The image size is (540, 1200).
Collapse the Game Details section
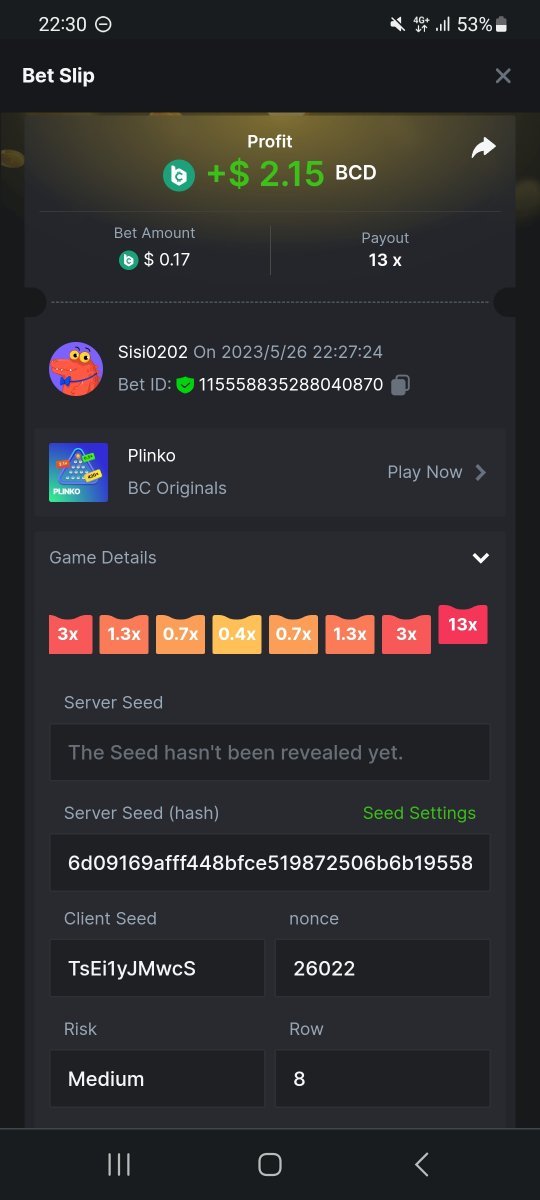coord(481,558)
